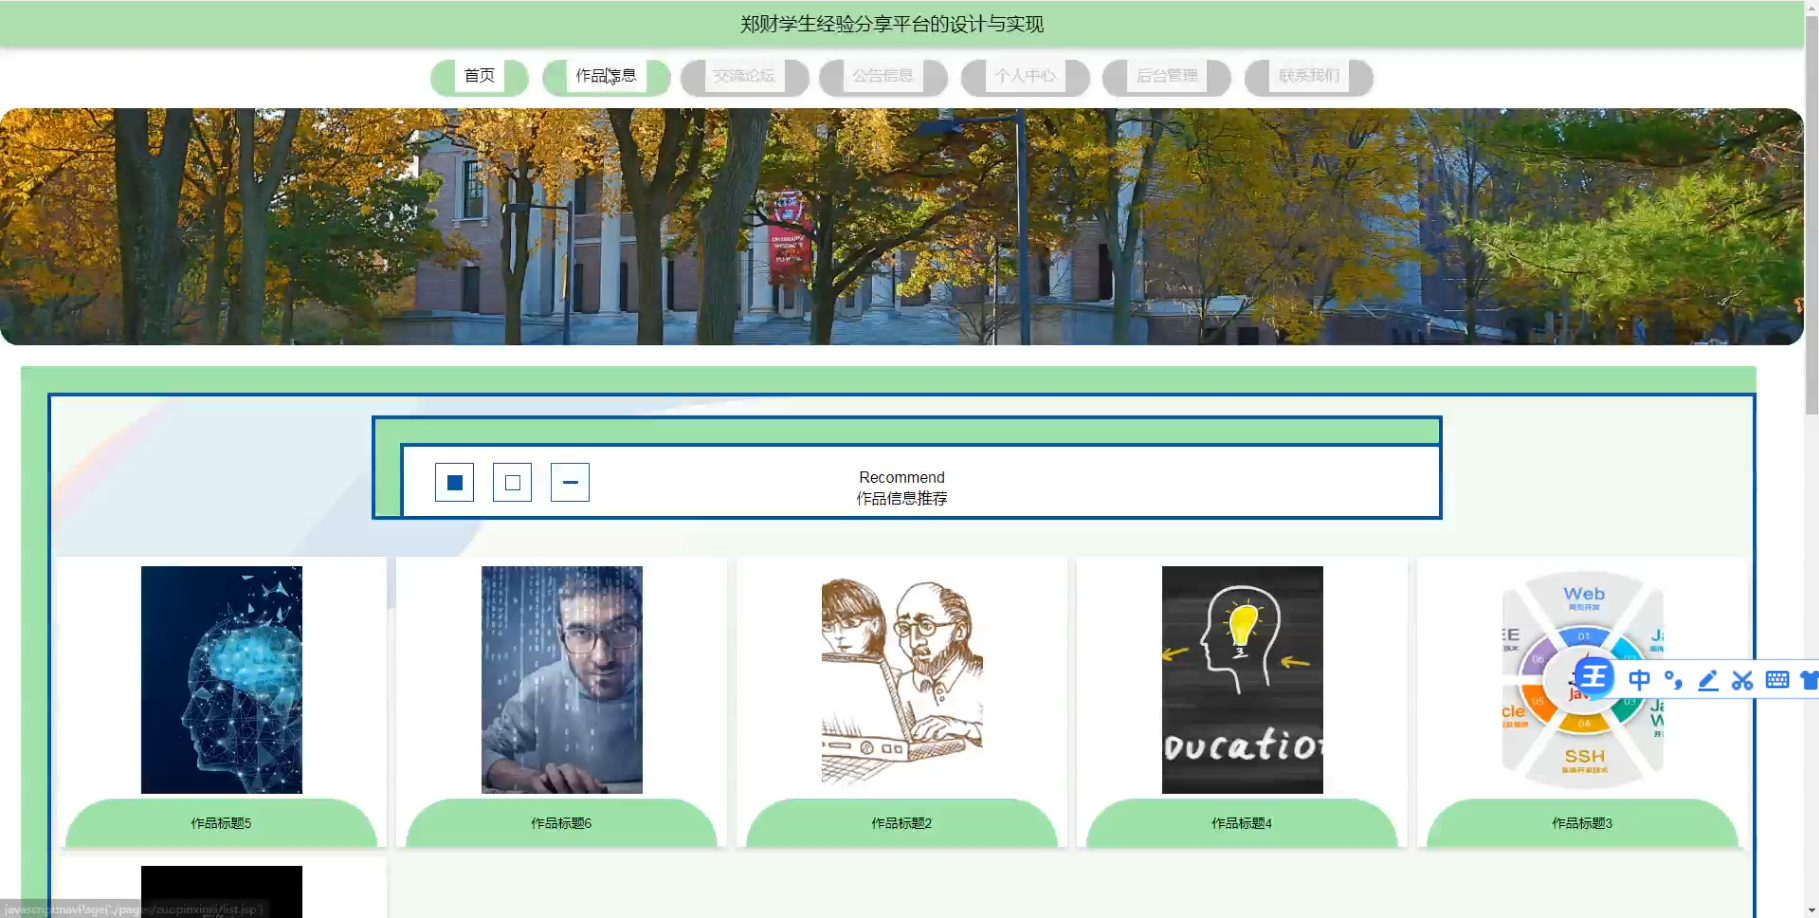Toggle the 中 Chinese/English input mode

pos(1639,680)
